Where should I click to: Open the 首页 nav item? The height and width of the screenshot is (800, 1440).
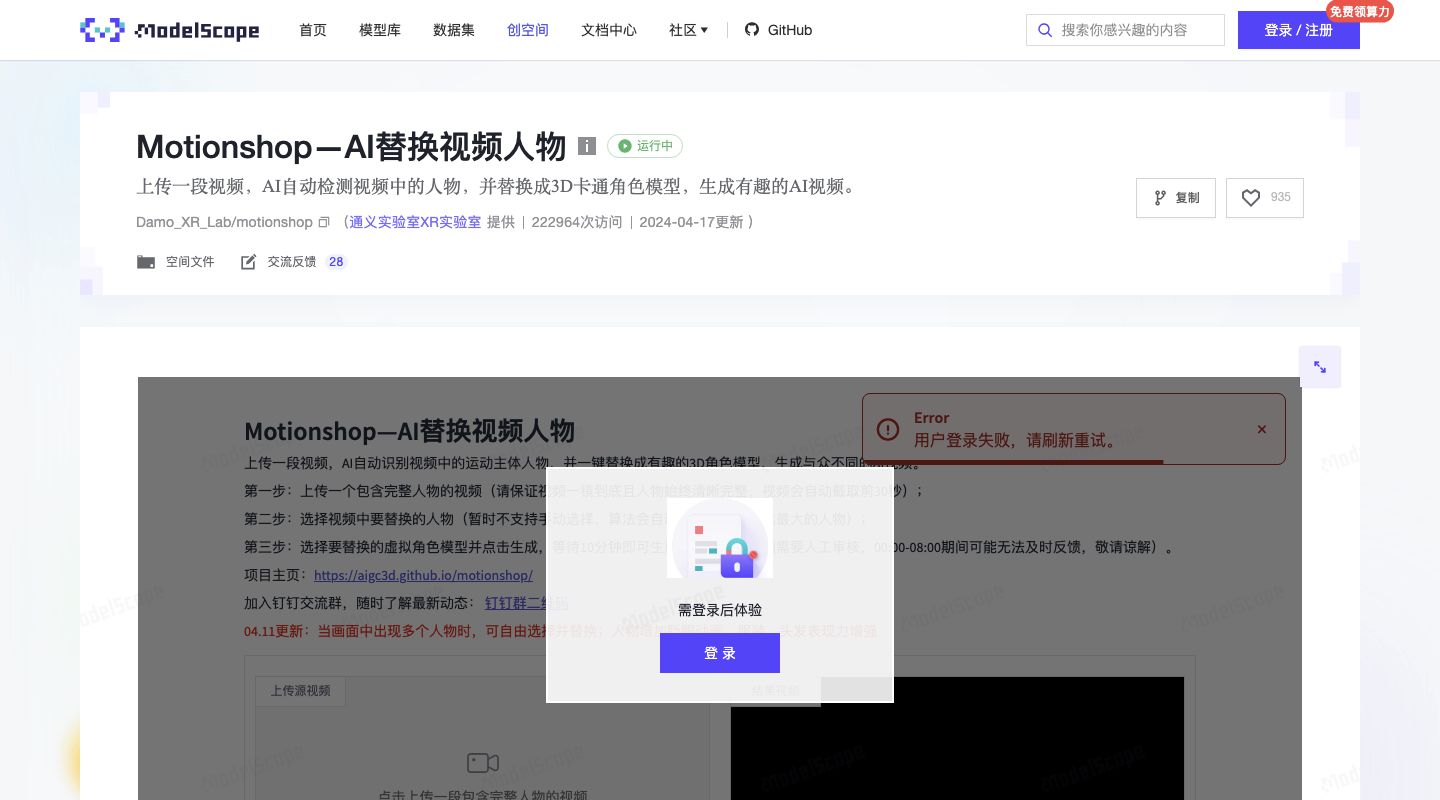[x=313, y=30]
